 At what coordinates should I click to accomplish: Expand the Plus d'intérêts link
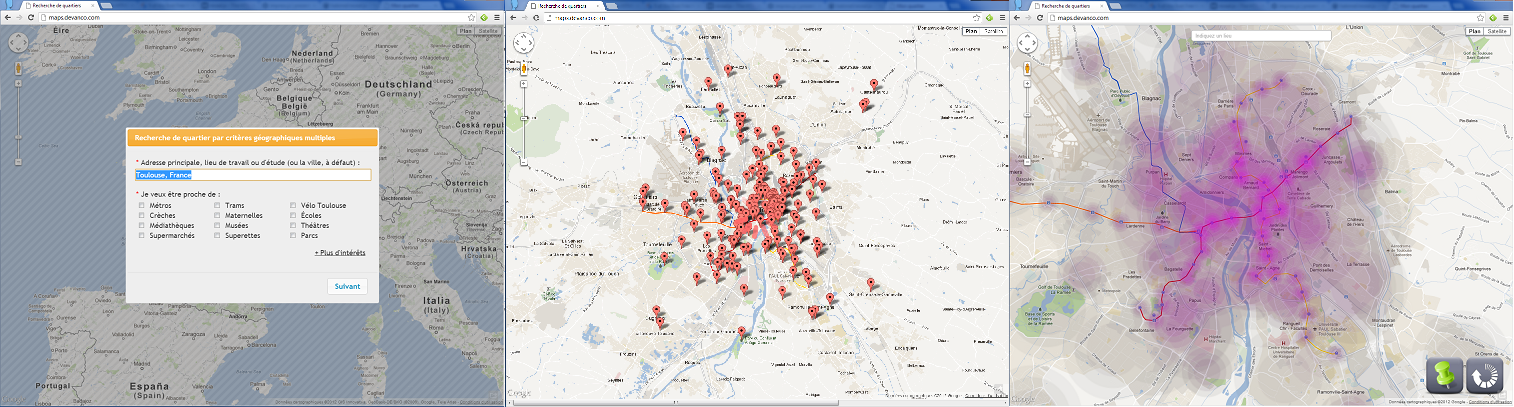coord(340,253)
